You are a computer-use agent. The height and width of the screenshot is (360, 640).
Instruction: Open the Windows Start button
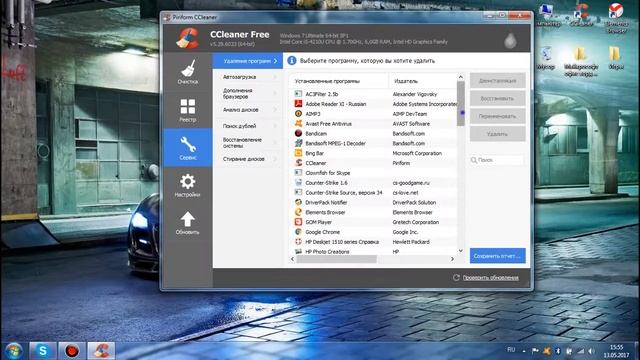[x=14, y=351]
